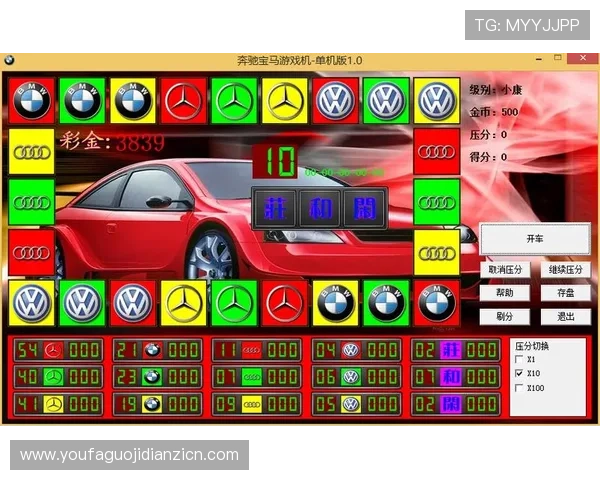Uncheck the X10 bet multiplier
This screenshot has width=600, height=480.
click(x=518, y=373)
